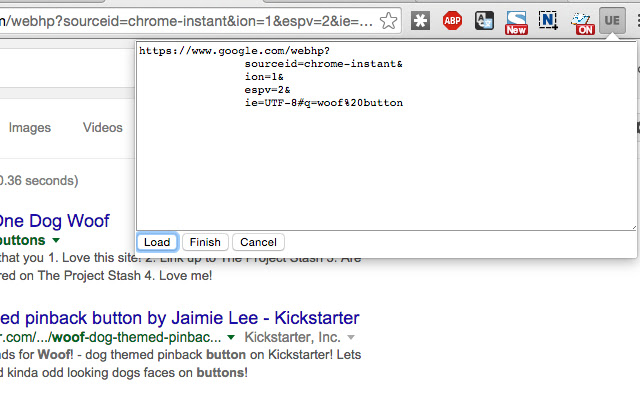Click 'https://www.google.com/webhp?' line
Screen dimensions: 640x400
click(x=234, y=51)
